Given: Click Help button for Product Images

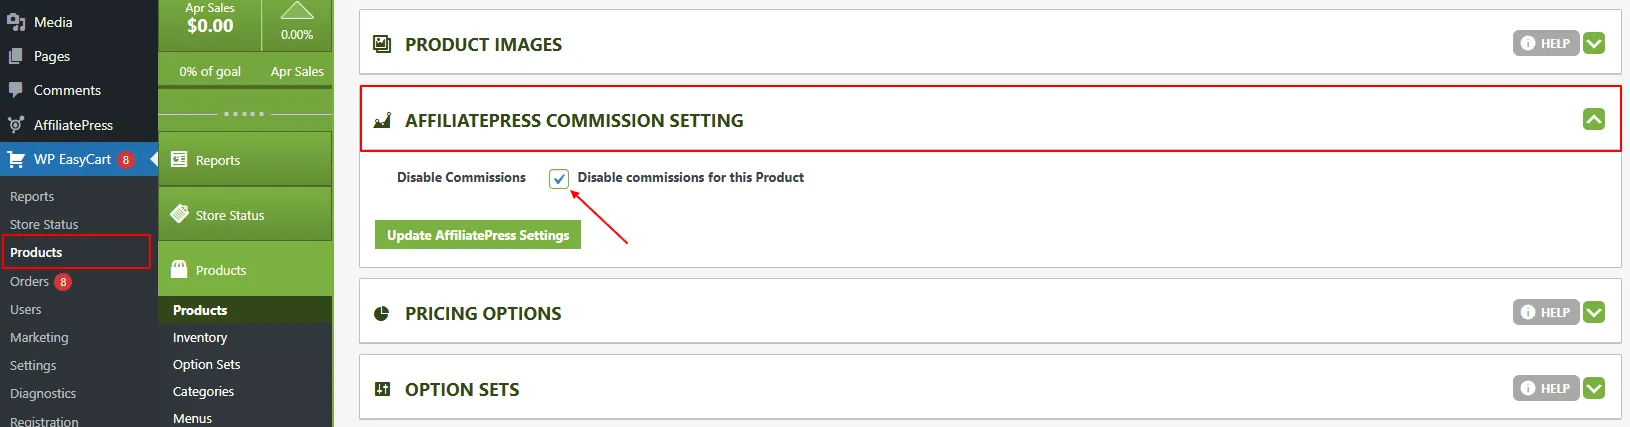Looking at the screenshot, I should (1545, 44).
